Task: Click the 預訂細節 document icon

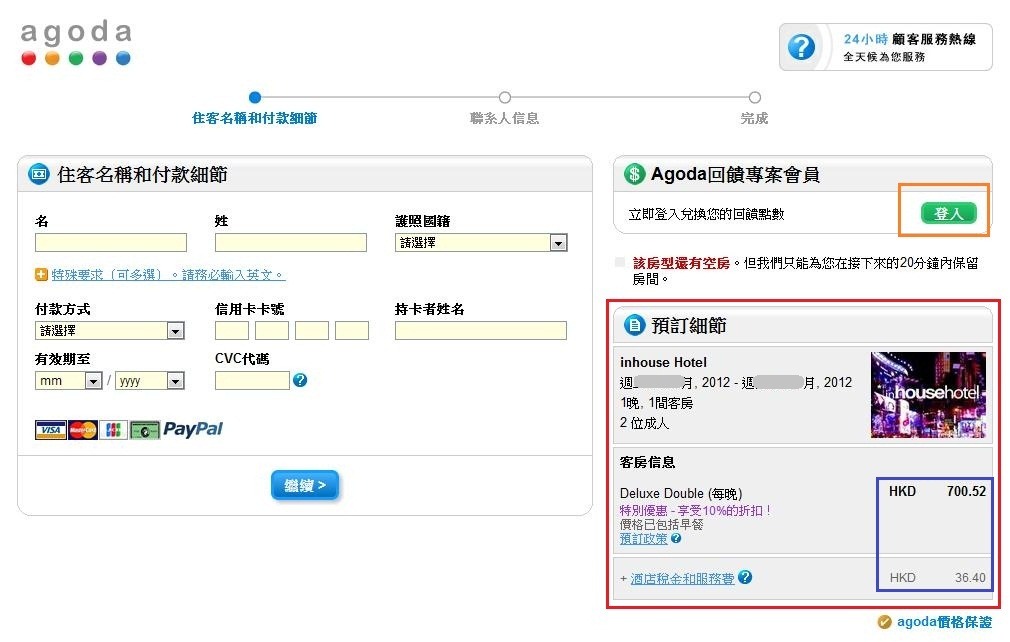Action: 634,325
